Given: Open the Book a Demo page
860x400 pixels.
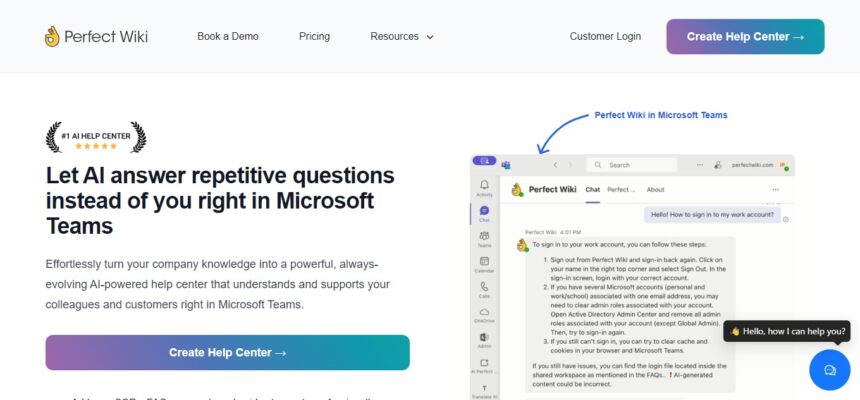Looking at the screenshot, I should pyautogui.click(x=228, y=36).
